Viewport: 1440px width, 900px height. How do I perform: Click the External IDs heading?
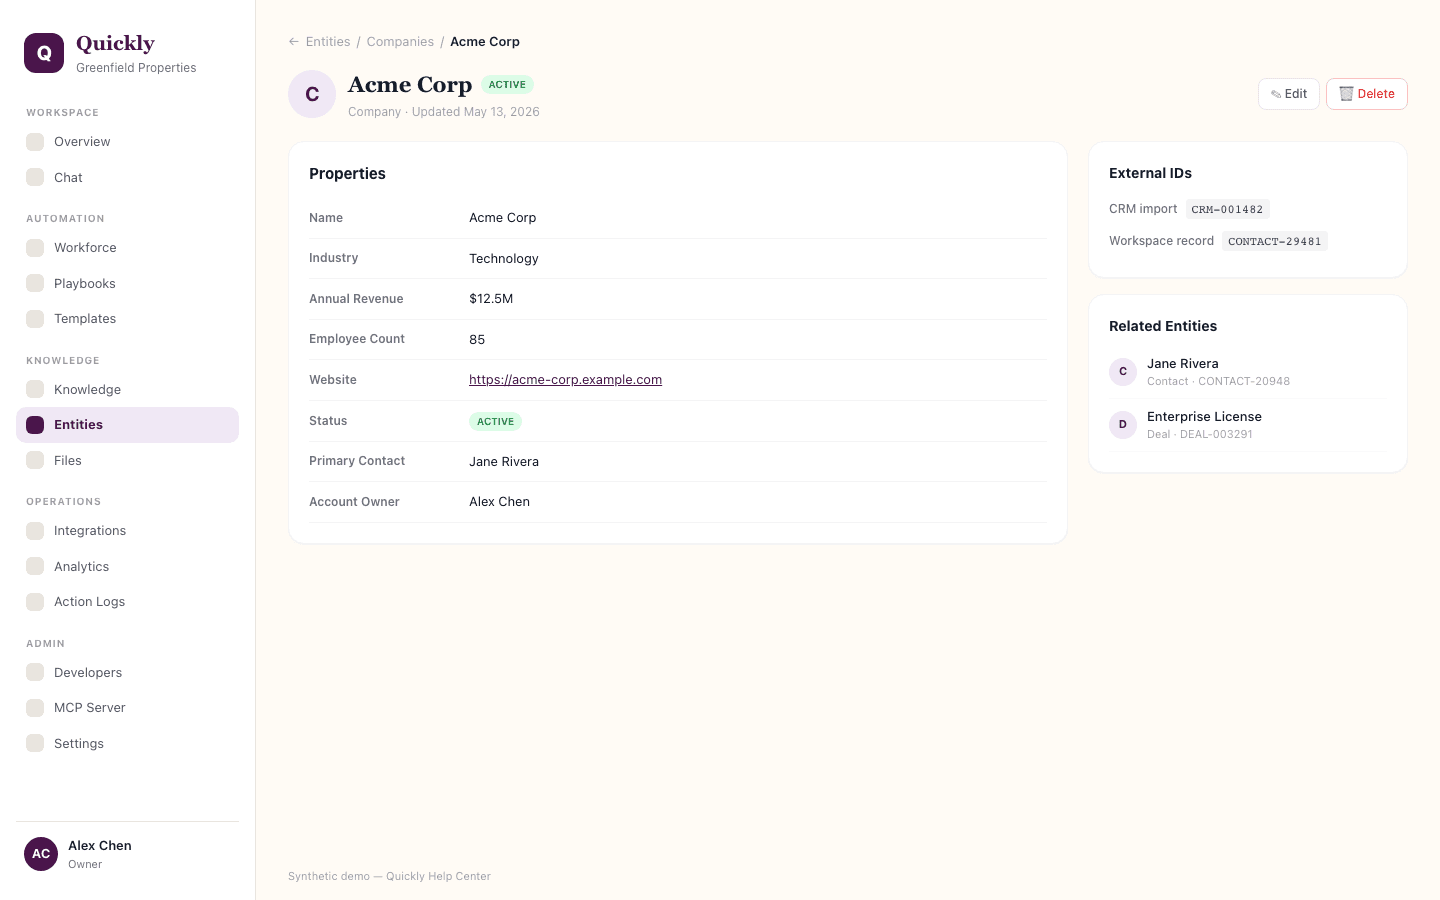[1150, 174]
